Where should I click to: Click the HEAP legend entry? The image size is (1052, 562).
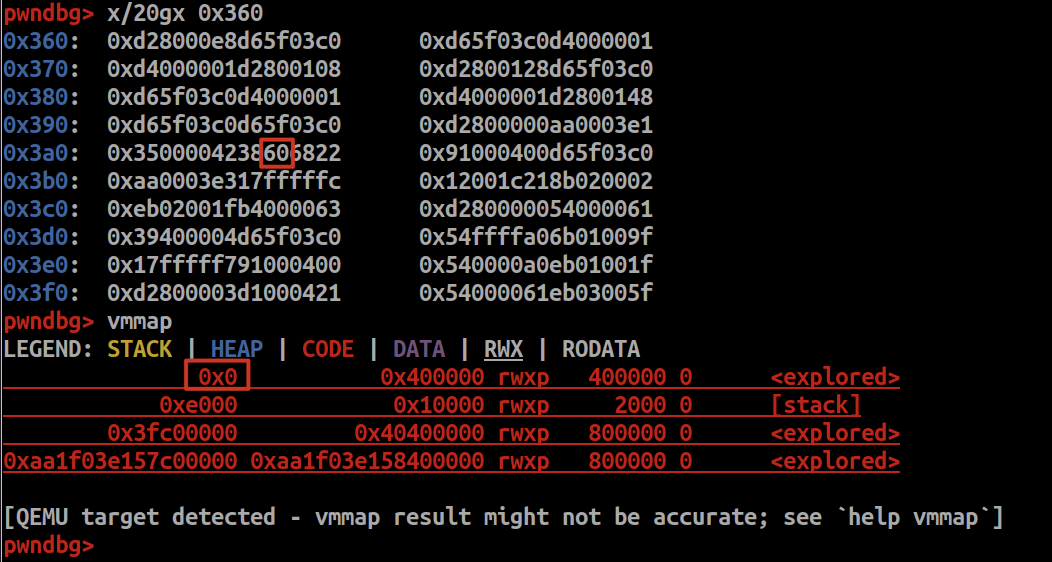tap(237, 349)
